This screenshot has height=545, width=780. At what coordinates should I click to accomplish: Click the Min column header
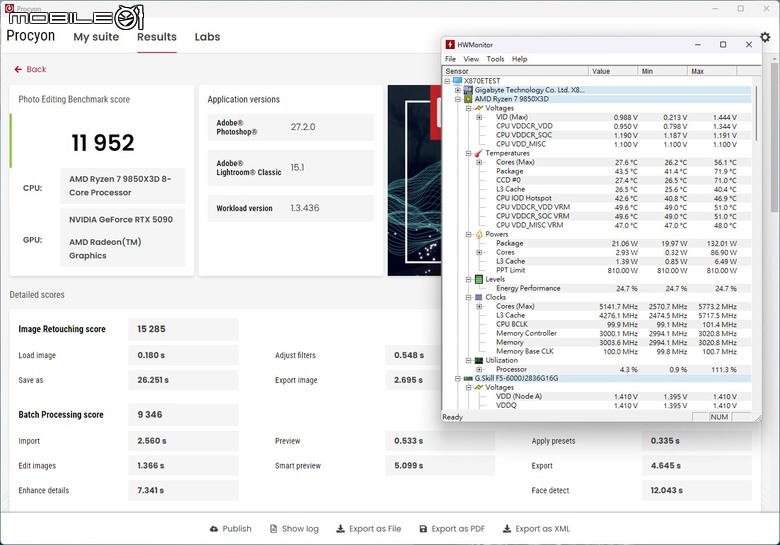[662, 71]
